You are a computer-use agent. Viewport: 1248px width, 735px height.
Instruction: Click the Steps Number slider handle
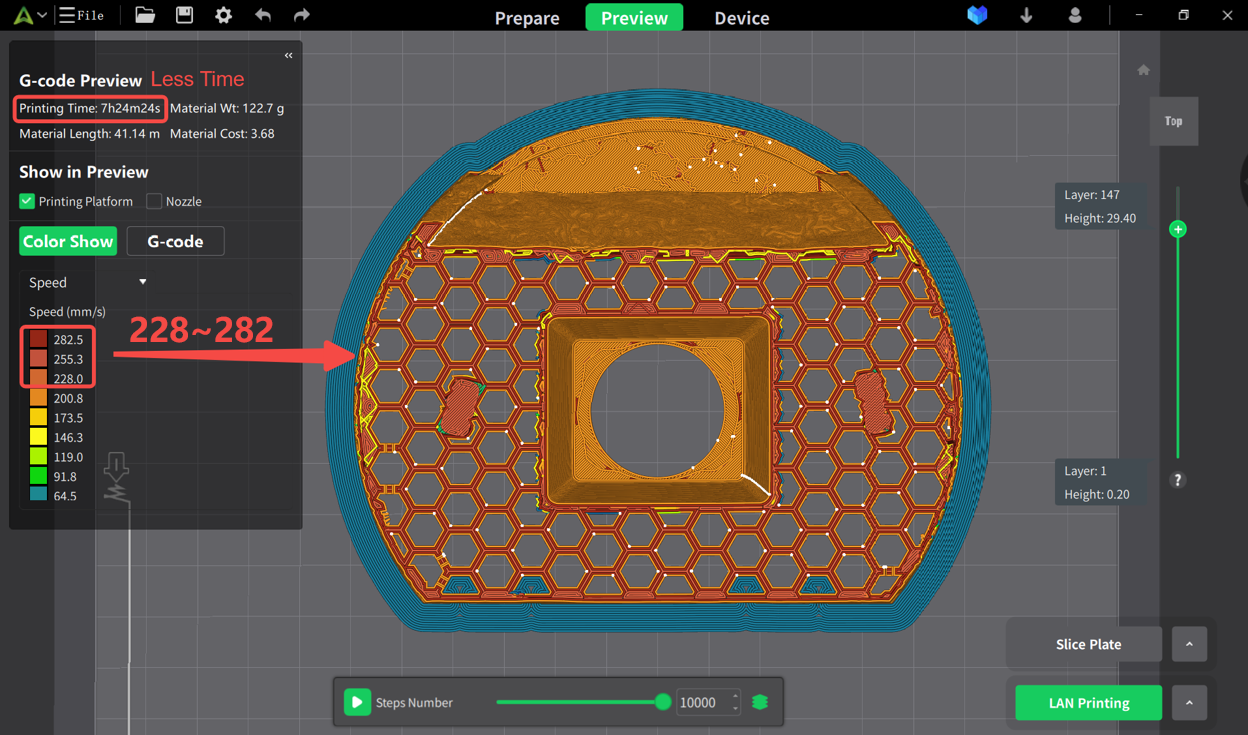coord(663,702)
